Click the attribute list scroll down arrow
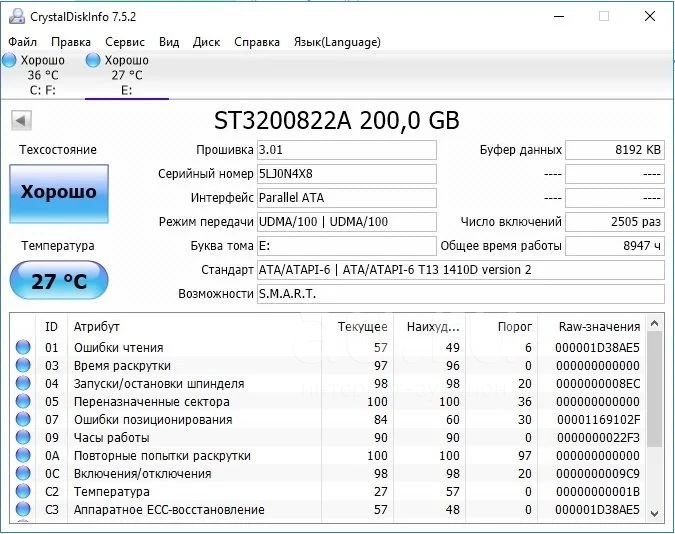 pyautogui.click(x=655, y=513)
